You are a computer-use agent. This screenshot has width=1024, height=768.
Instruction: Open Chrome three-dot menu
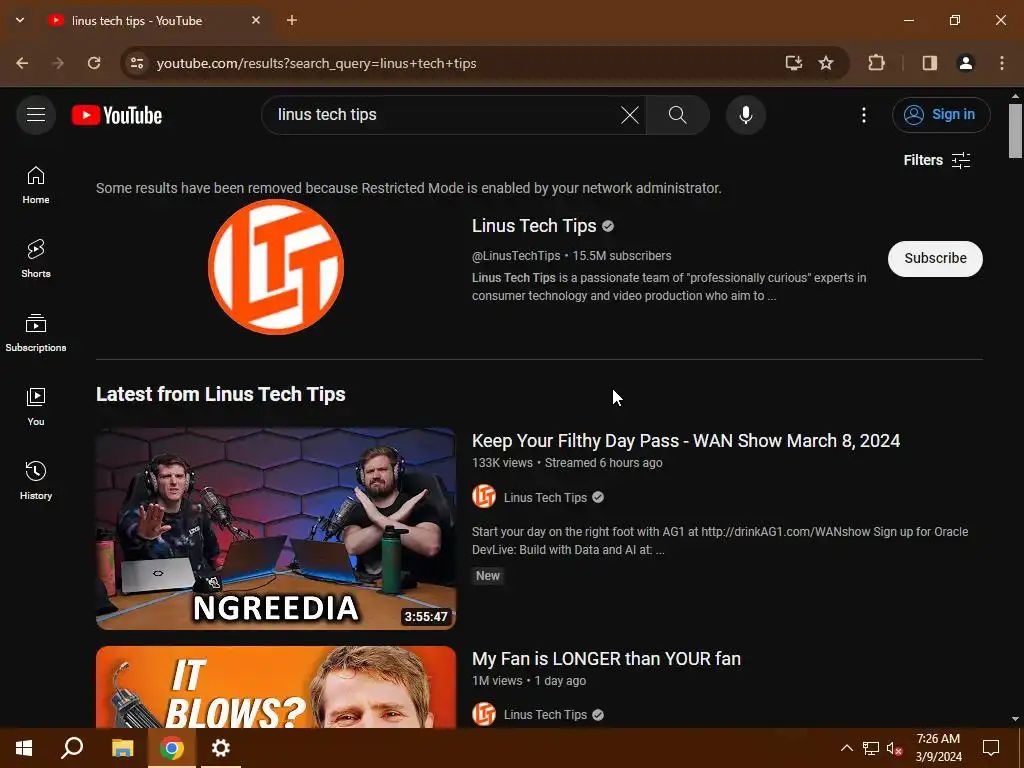pyautogui.click(x=1002, y=63)
